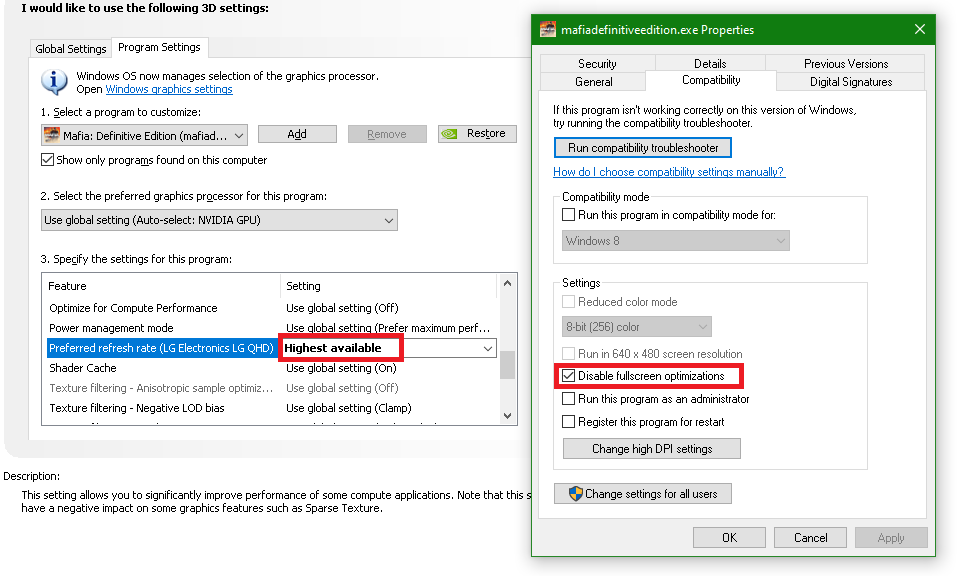This screenshot has height=576, width=968.
Task: Check Run this program as an administrator
Action: click(x=569, y=399)
